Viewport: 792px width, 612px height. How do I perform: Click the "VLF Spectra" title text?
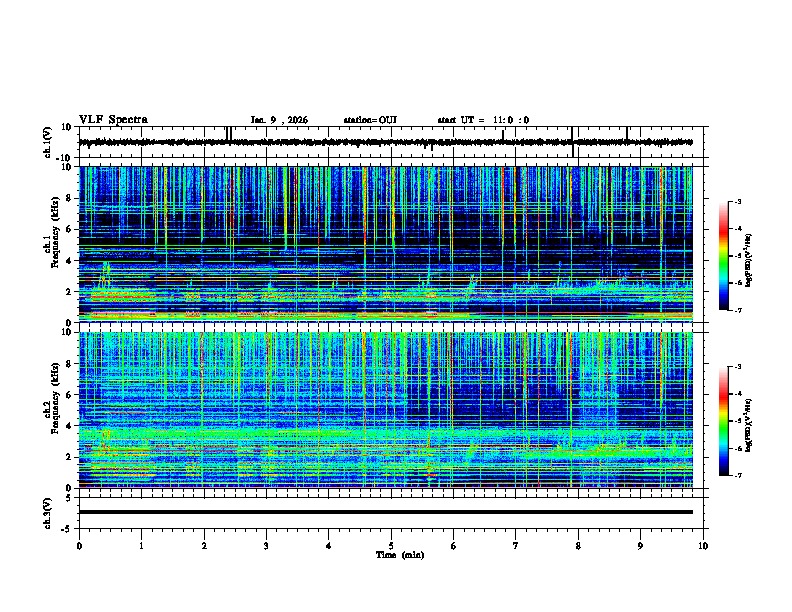[113, 120]
